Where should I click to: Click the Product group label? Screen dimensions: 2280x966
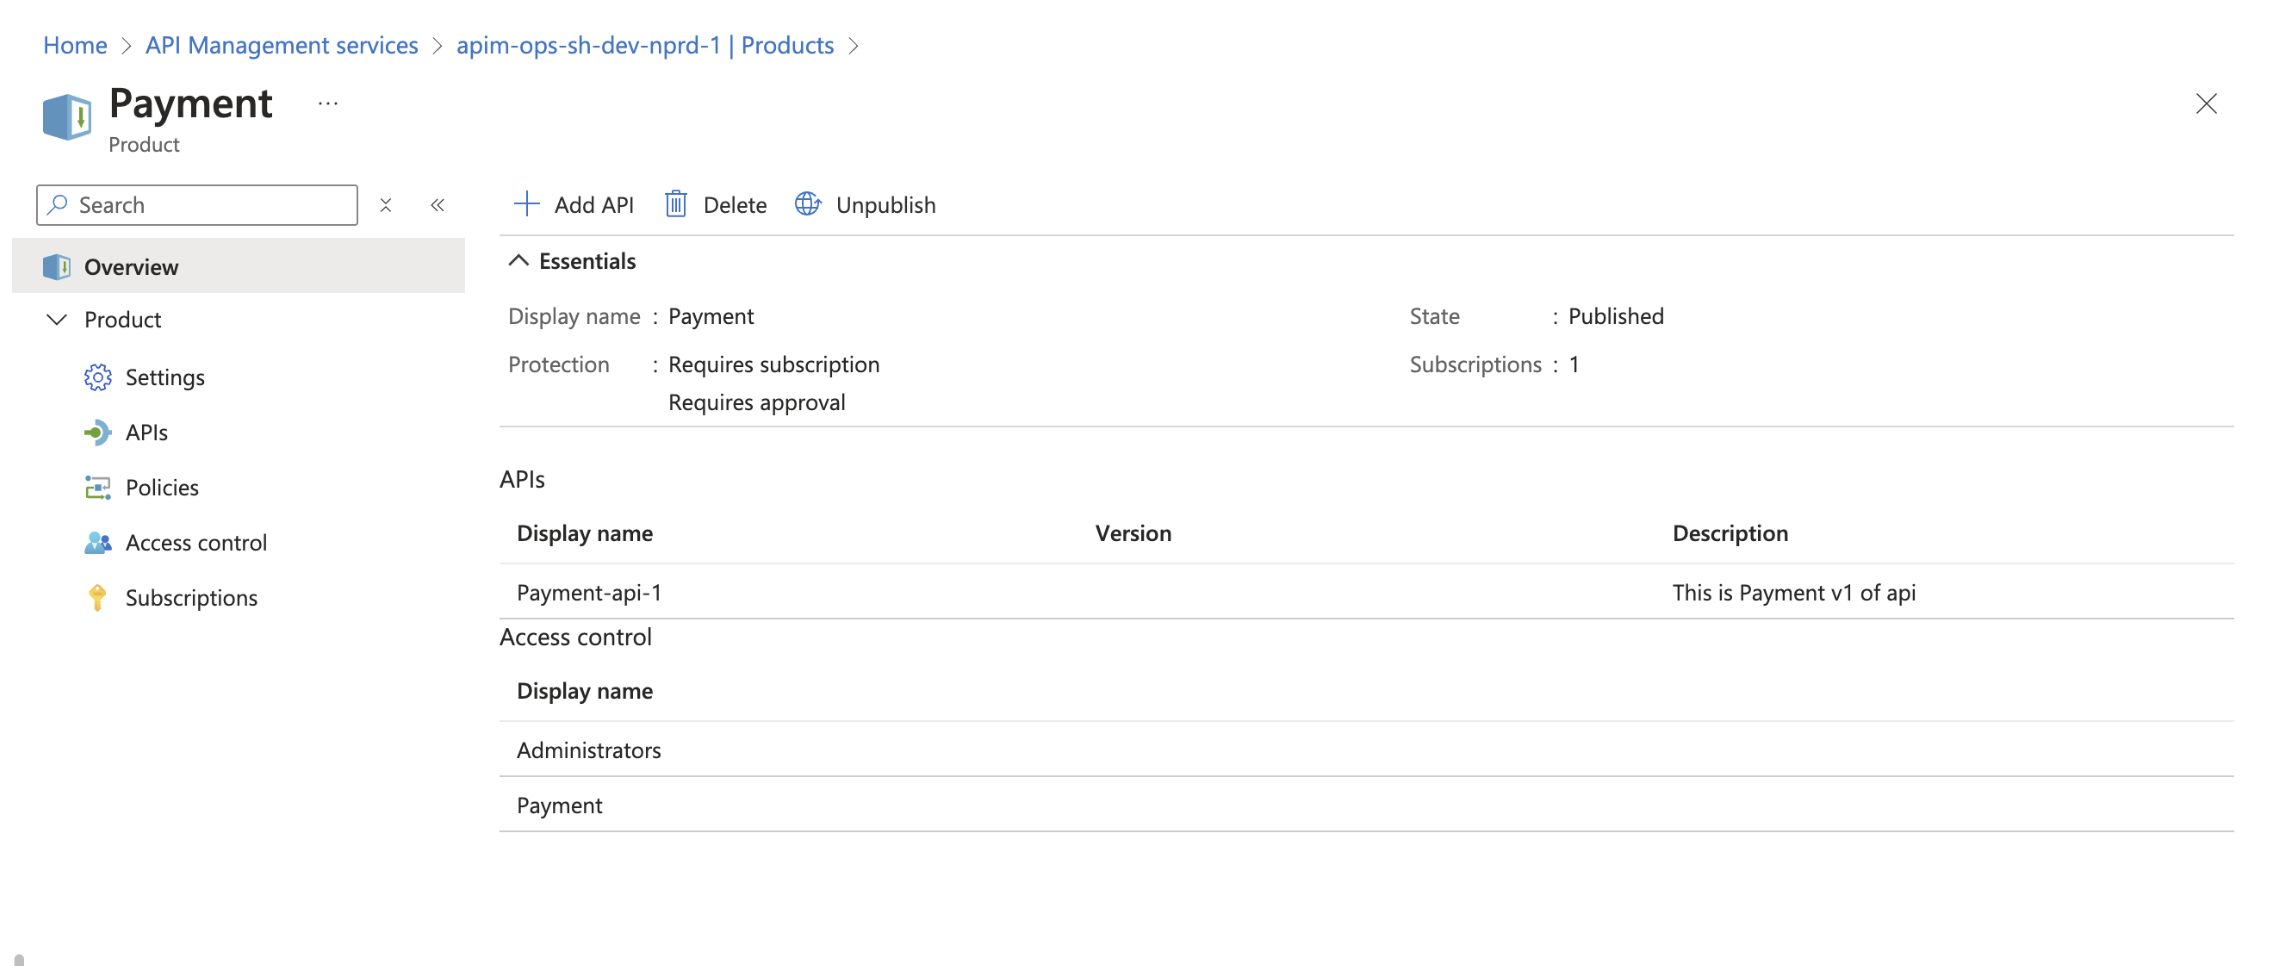pos(123,320)
